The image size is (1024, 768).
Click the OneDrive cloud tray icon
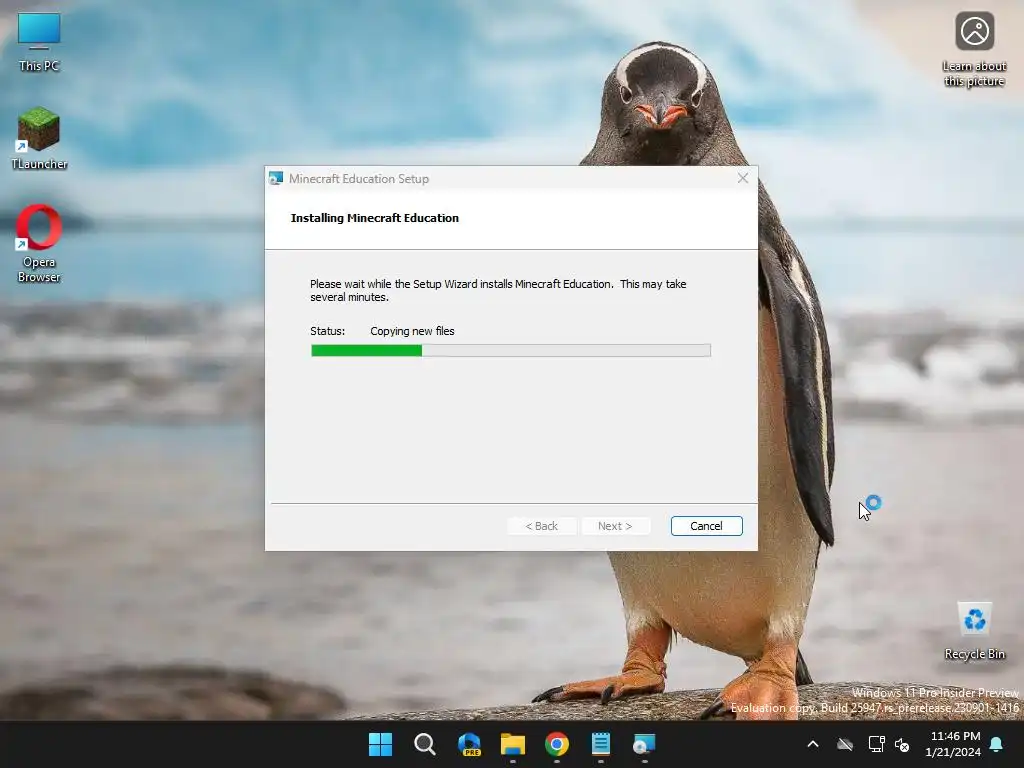point(845,744)
